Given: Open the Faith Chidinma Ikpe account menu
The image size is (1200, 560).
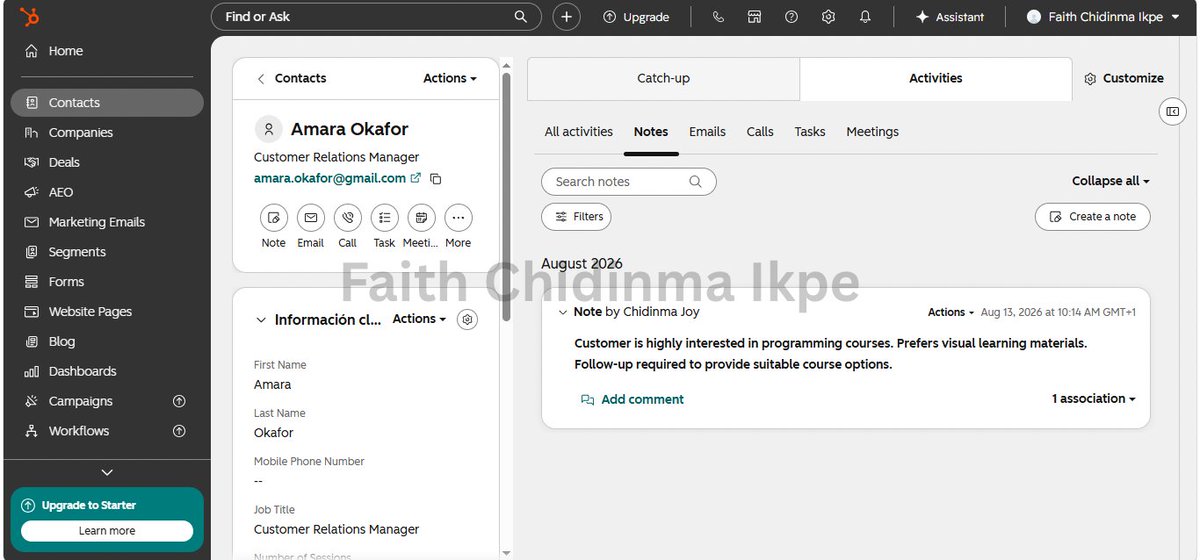Looking at the screenshot, I should [x=1102, y=17].
